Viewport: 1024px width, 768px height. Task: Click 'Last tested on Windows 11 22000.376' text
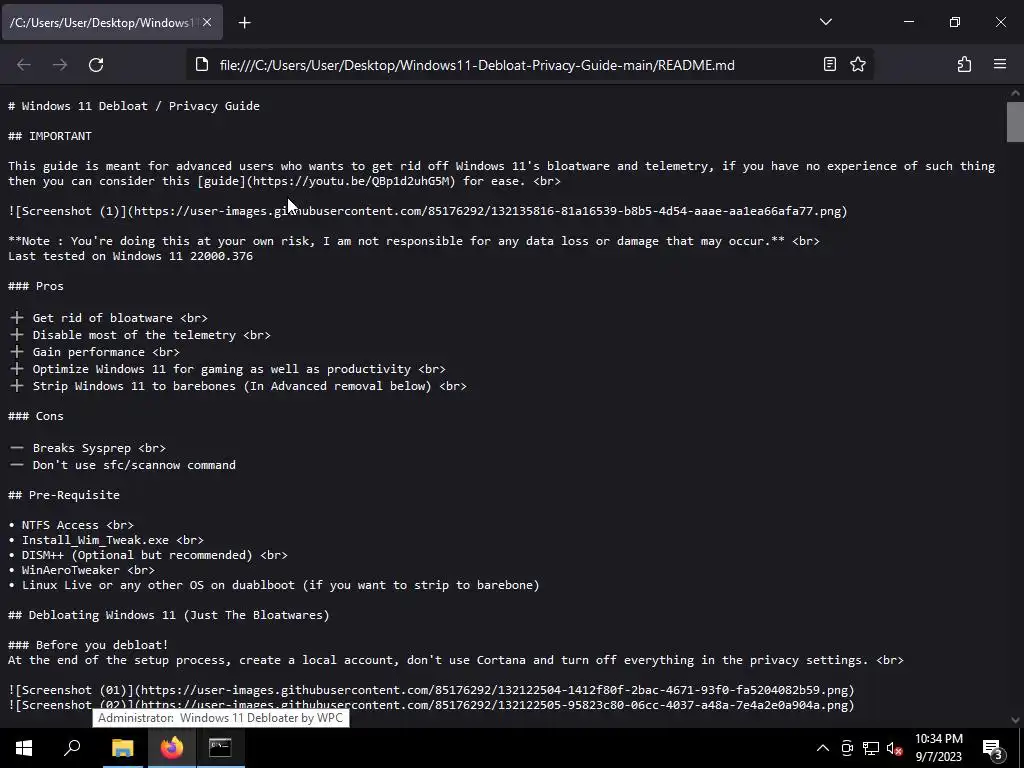(131, 256)
